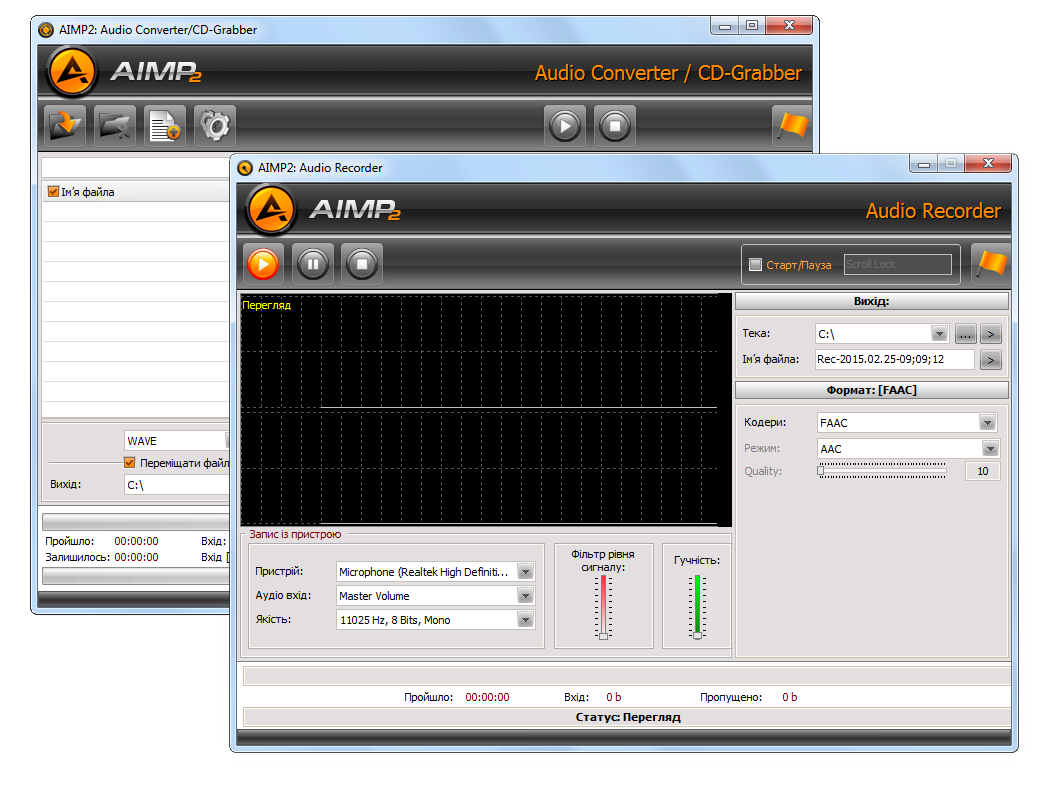The image size is (1049, 785).
Task: Click the orange flag icon in Audio Converter
Action: pos(792,126)
